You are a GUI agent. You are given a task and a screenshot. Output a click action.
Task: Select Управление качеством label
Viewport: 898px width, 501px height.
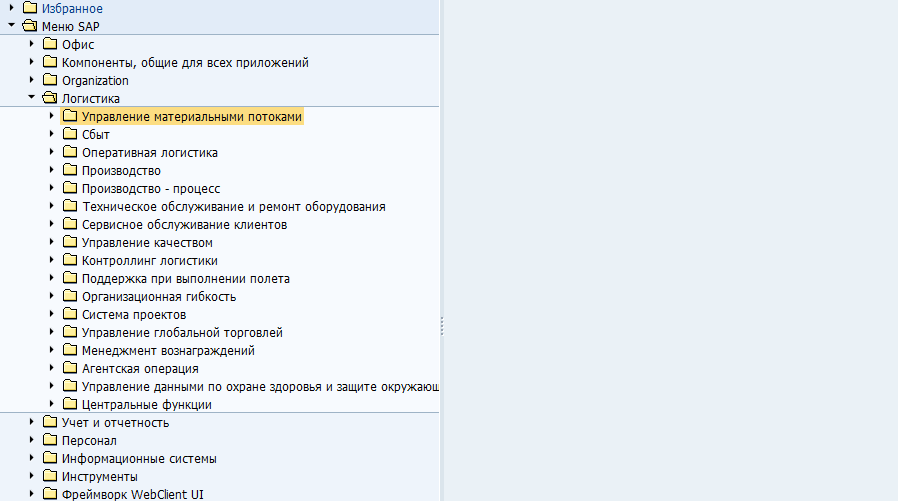click(x=147, y=243)
